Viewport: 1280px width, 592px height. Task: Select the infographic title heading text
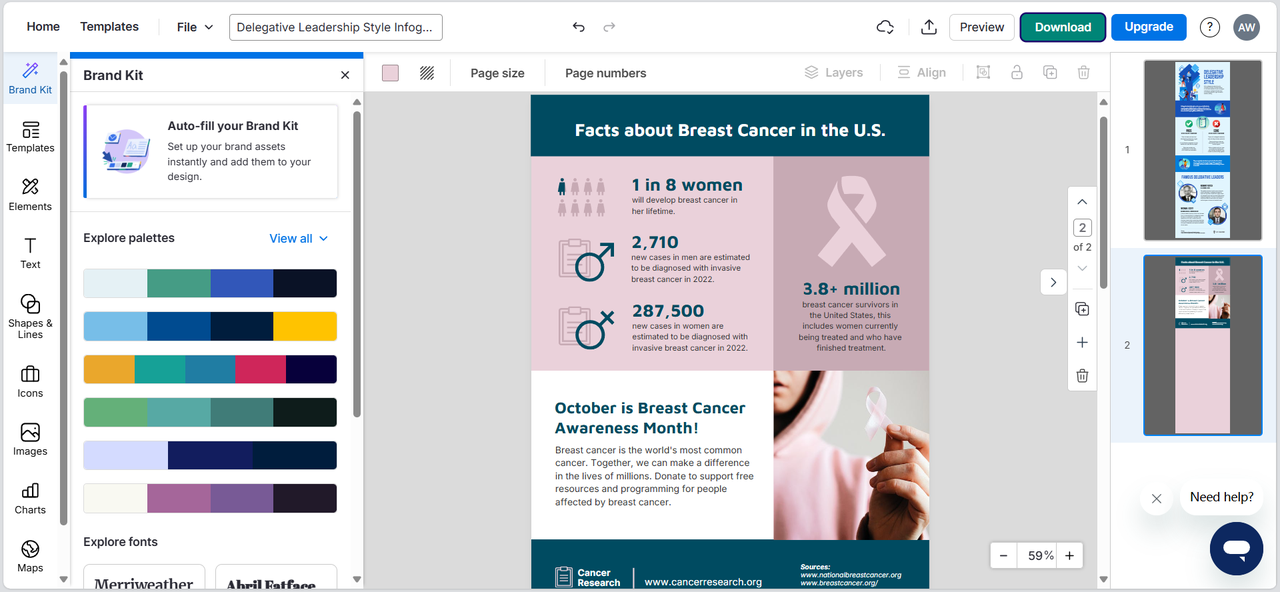click(x=730, y=130)
